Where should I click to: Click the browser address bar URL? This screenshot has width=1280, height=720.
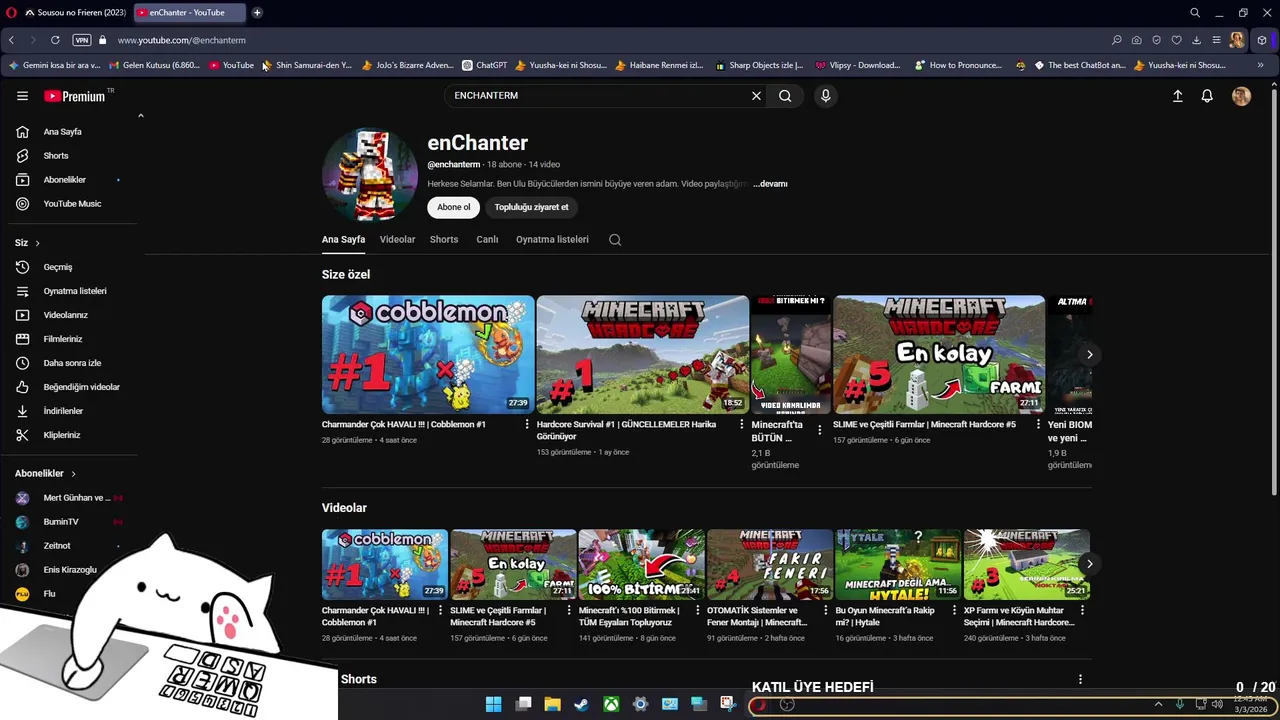coord(181,40)
